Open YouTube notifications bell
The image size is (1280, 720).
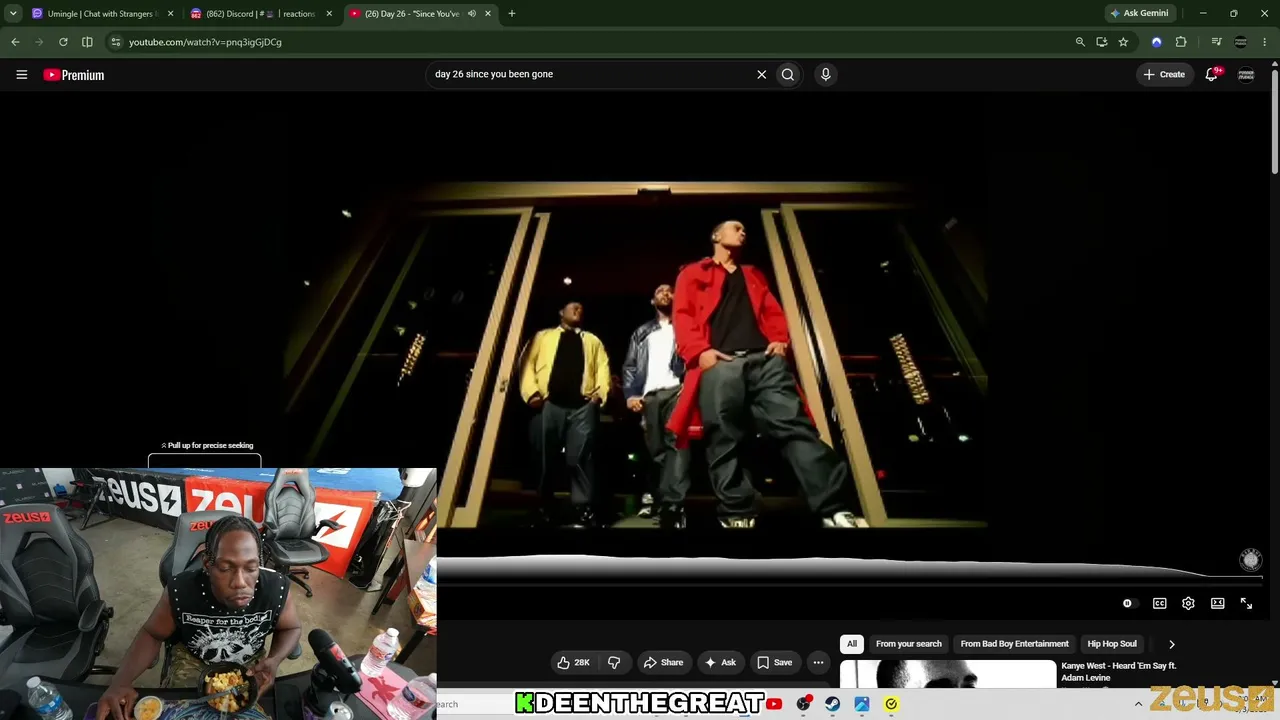(x=1212, y=74)
